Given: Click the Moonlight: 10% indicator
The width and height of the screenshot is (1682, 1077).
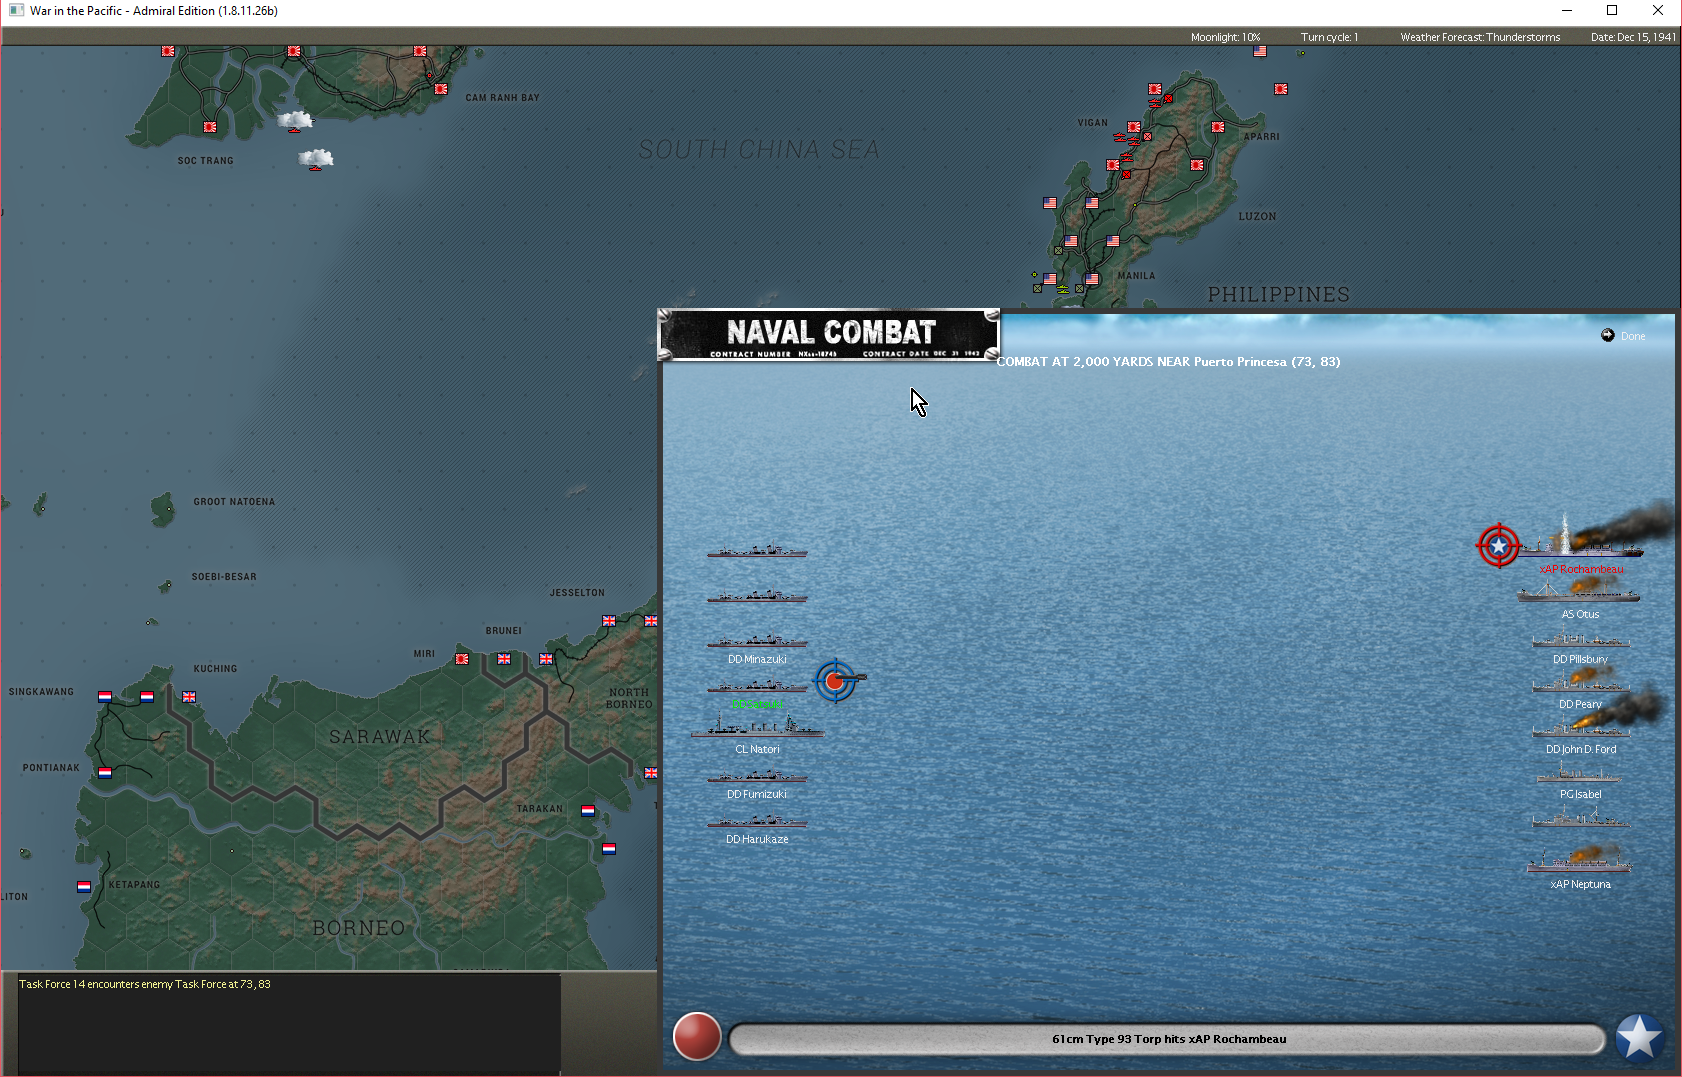Looking at the screenshot, I should (x=1225, y=37).
